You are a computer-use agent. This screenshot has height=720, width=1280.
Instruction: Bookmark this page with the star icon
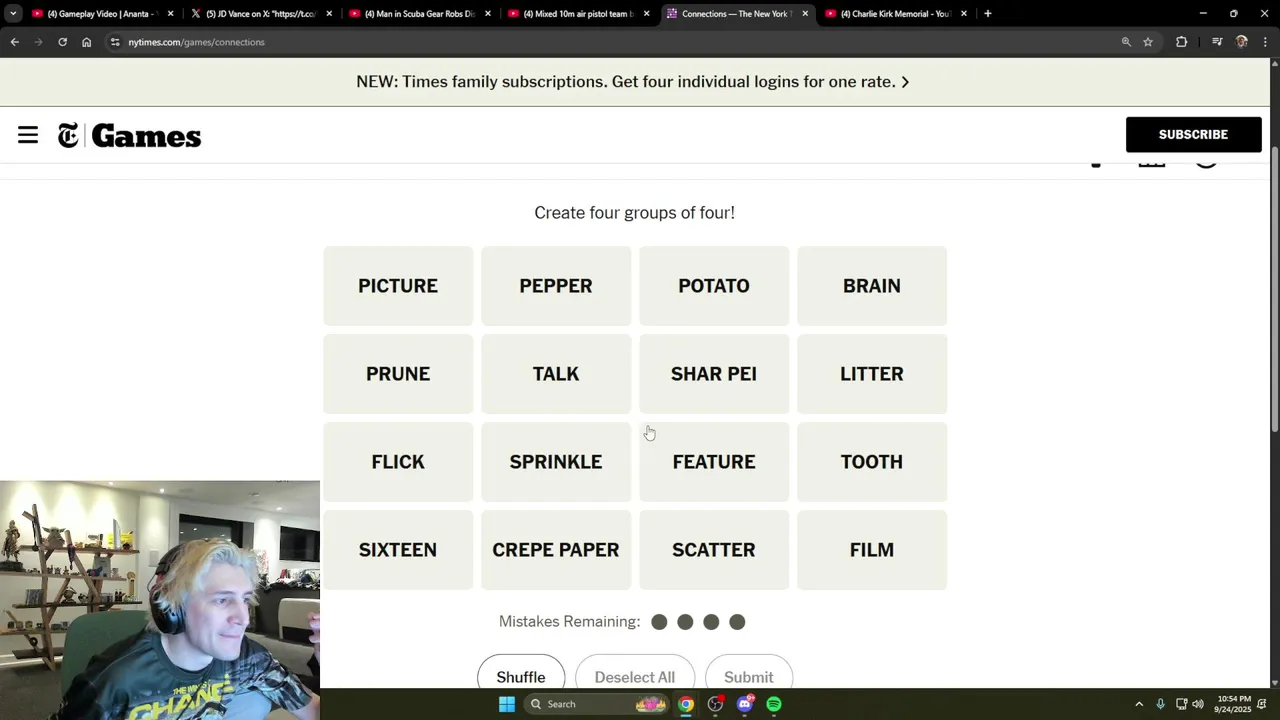click(x=1148, y=42)
